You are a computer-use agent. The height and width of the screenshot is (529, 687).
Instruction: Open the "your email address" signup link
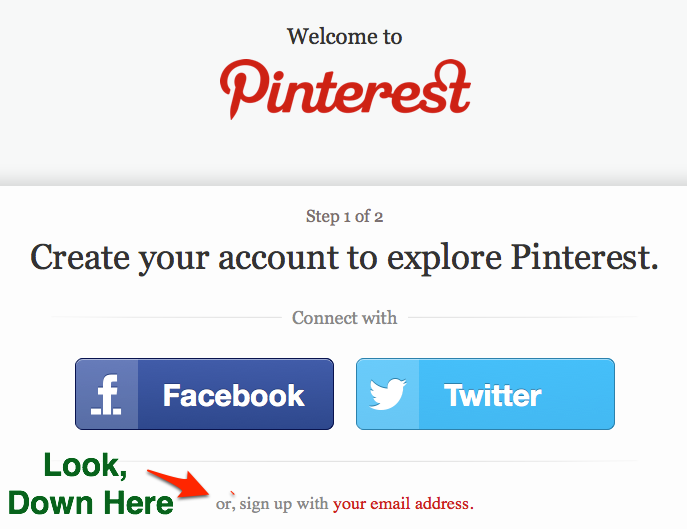(403, 503)
